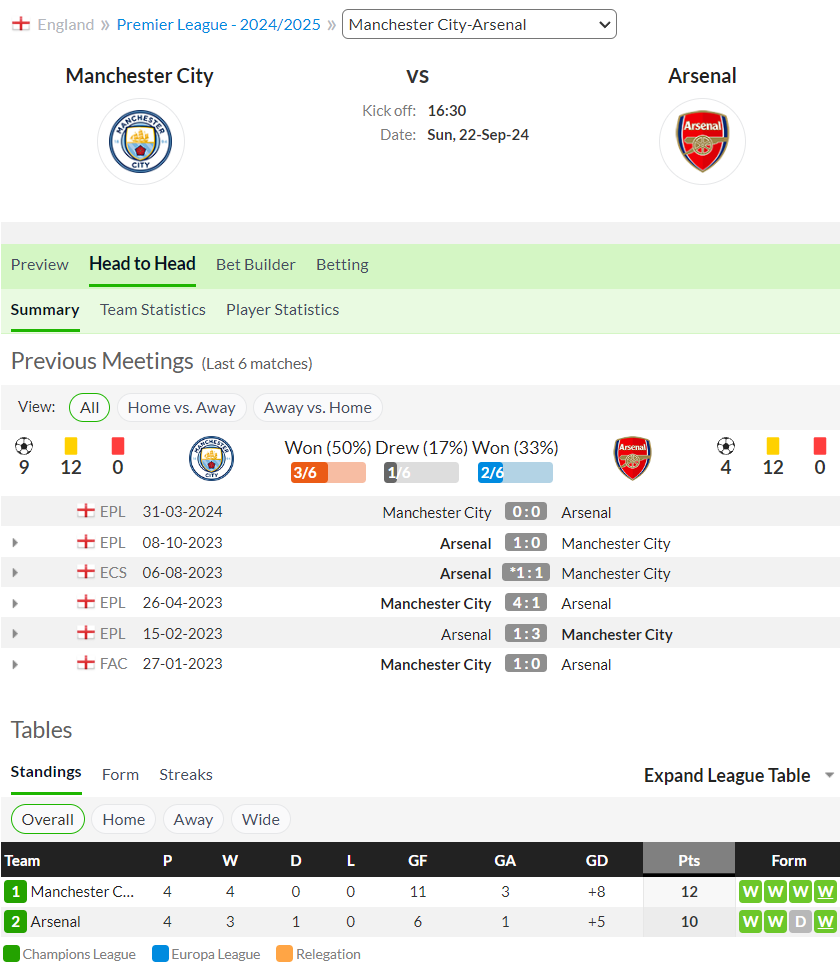Open the Premier League - 2024/2025 link
Image resolution: width=840 pixels, height=975 pixels.
click(218, 24)
